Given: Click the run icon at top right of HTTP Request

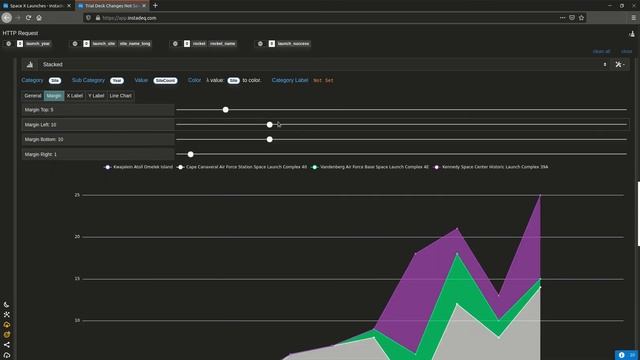Looking at the screenshot, I should [632, 34].
